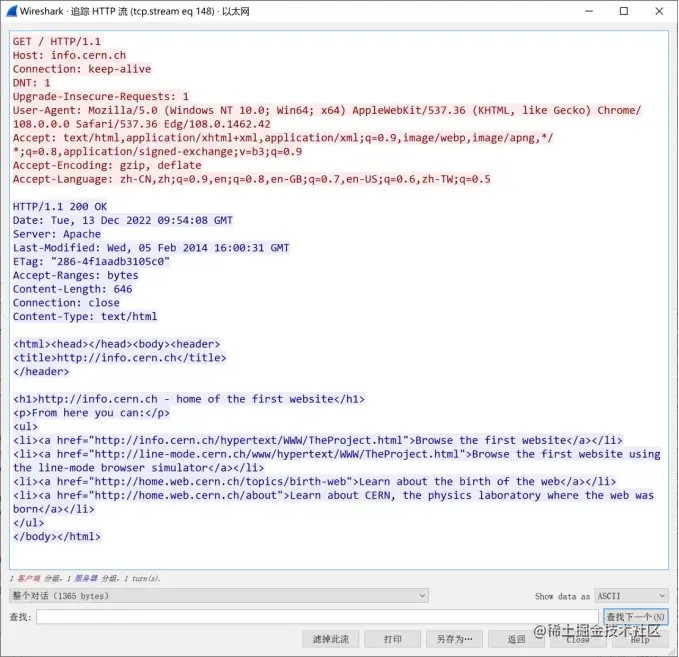Close the window with the X icon

(x=659, y=11)
